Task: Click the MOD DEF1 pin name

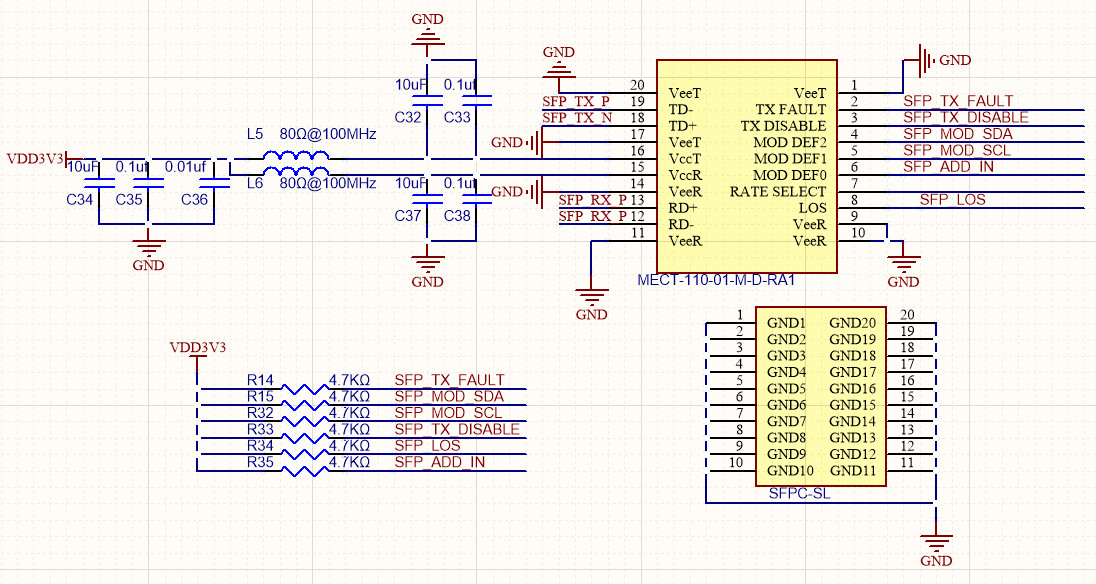Action: (x=790, y=159)
